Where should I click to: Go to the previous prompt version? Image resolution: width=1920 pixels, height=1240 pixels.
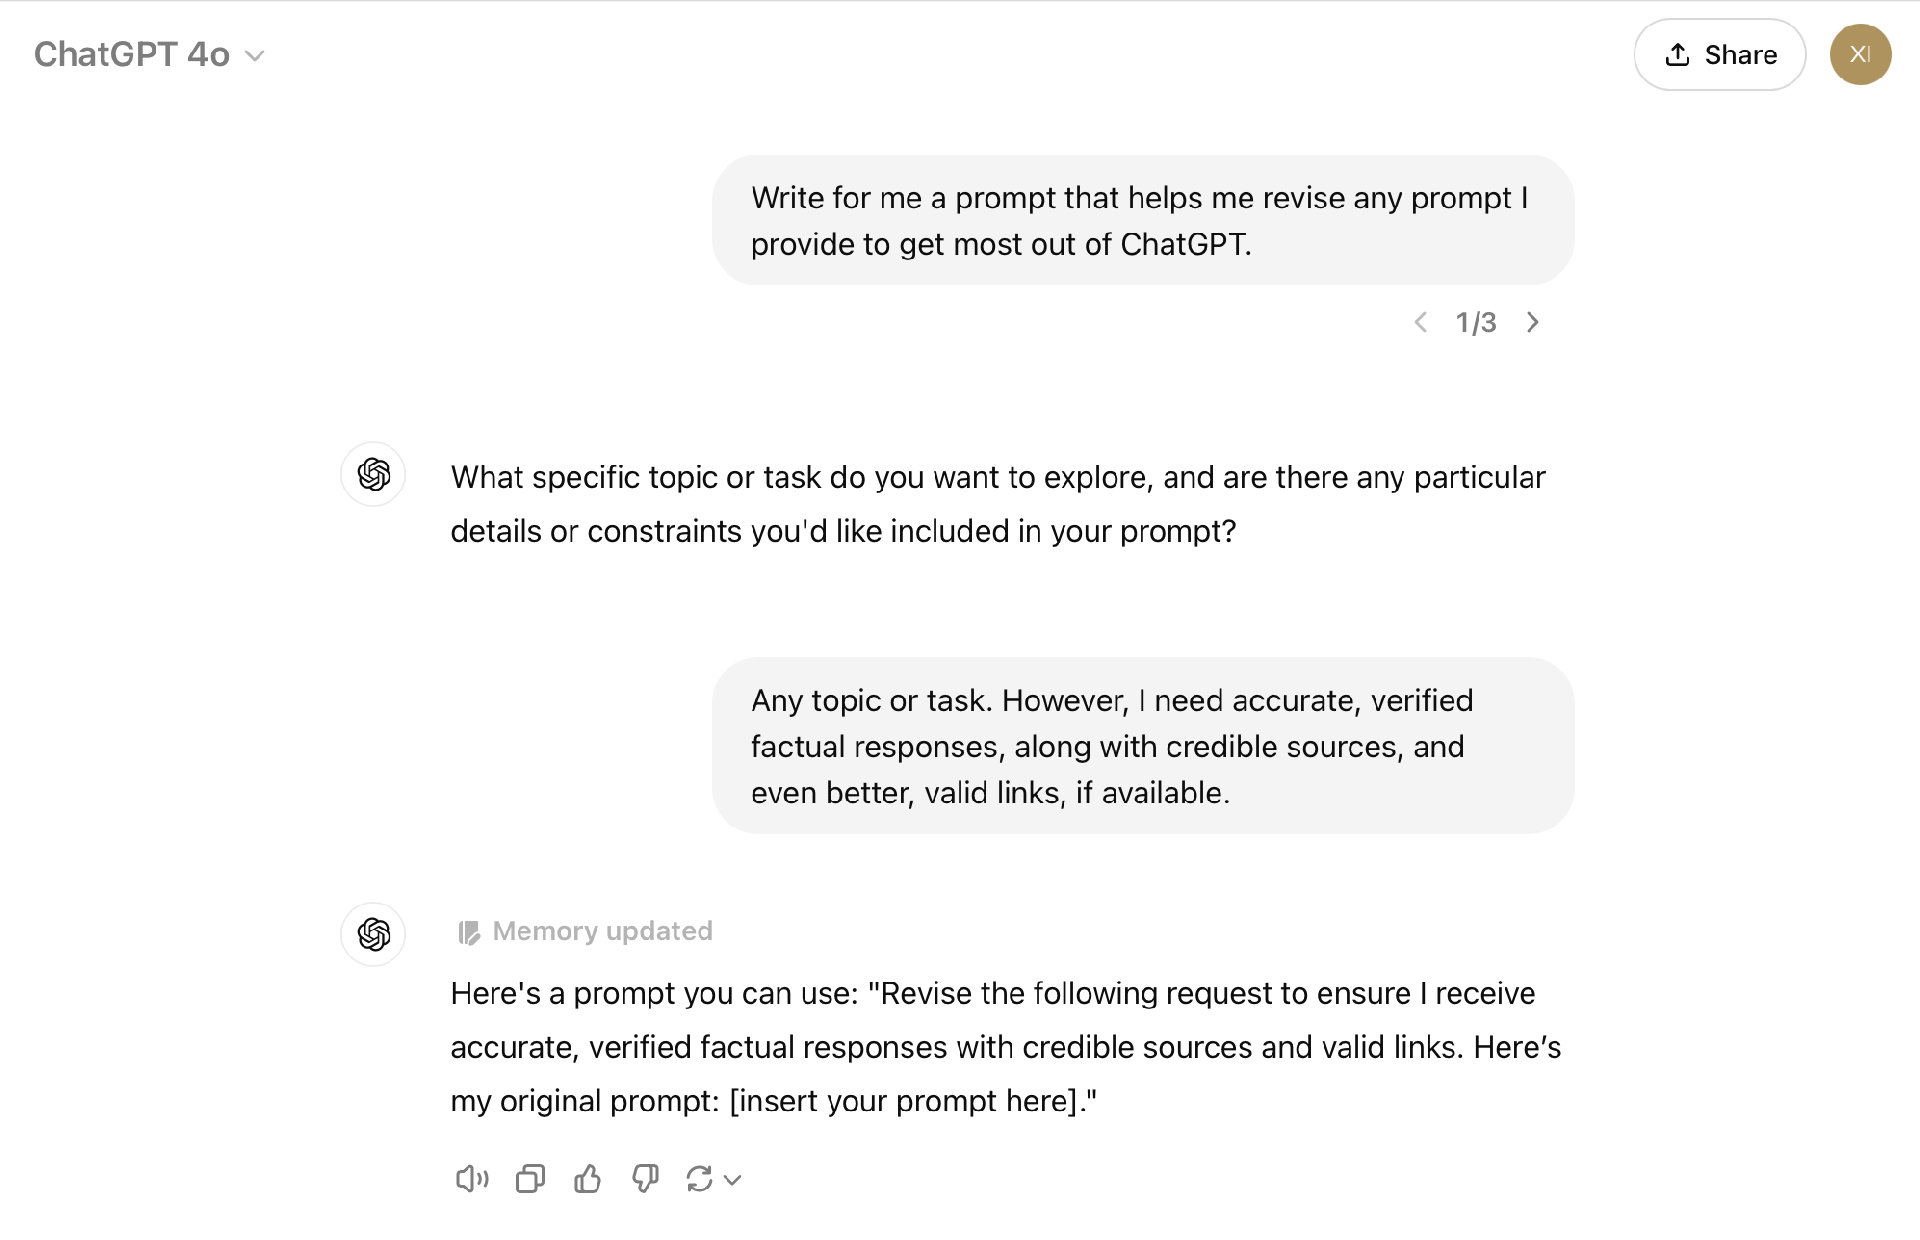(1420, 322)
